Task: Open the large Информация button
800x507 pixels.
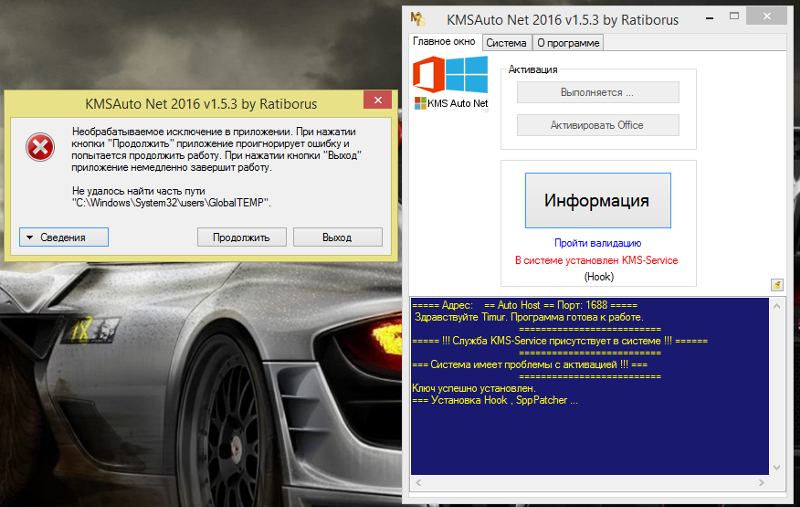Action: point(597,200)
